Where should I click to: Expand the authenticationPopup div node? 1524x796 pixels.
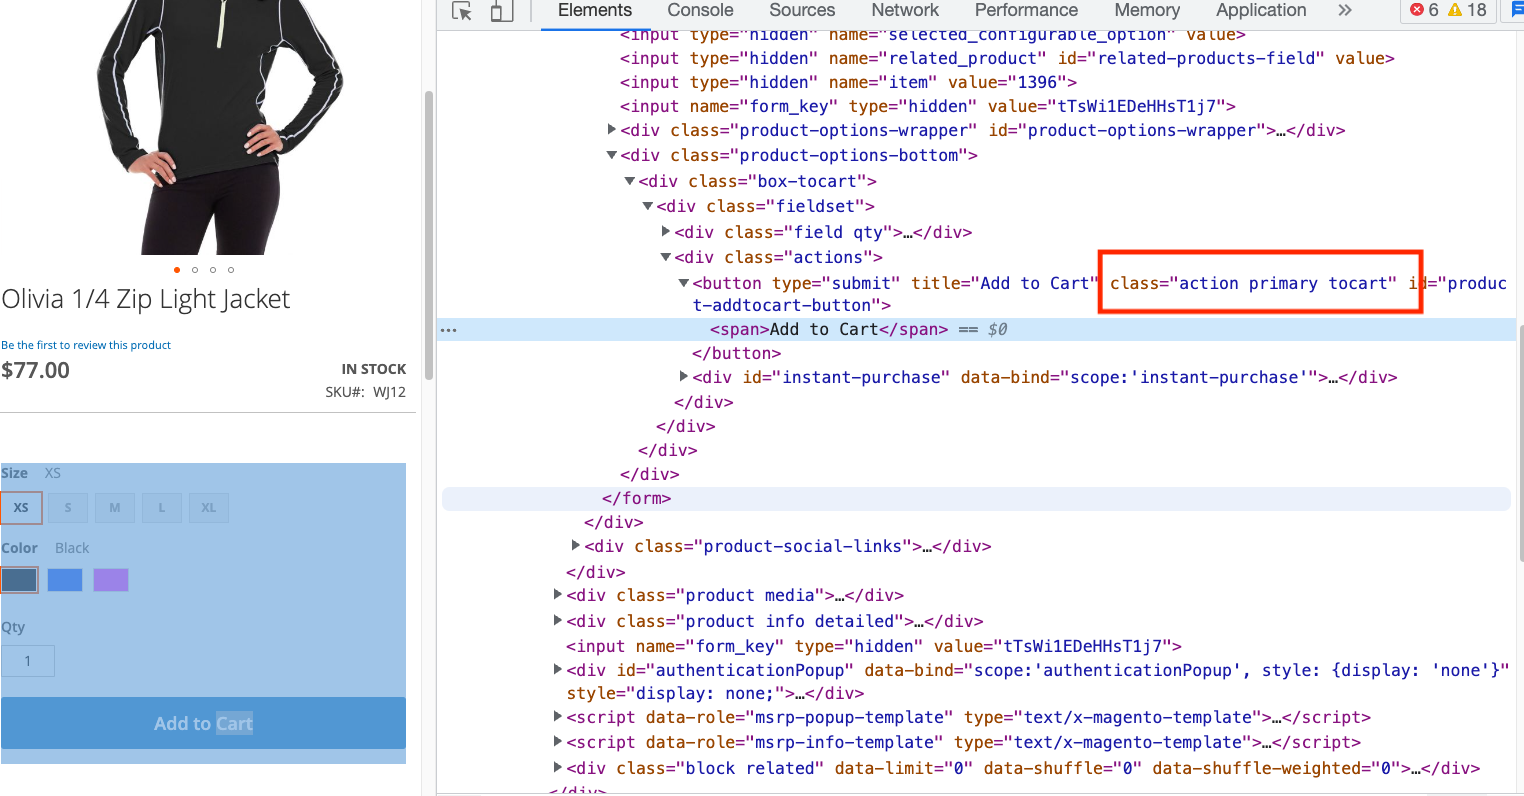coord(558,669)
